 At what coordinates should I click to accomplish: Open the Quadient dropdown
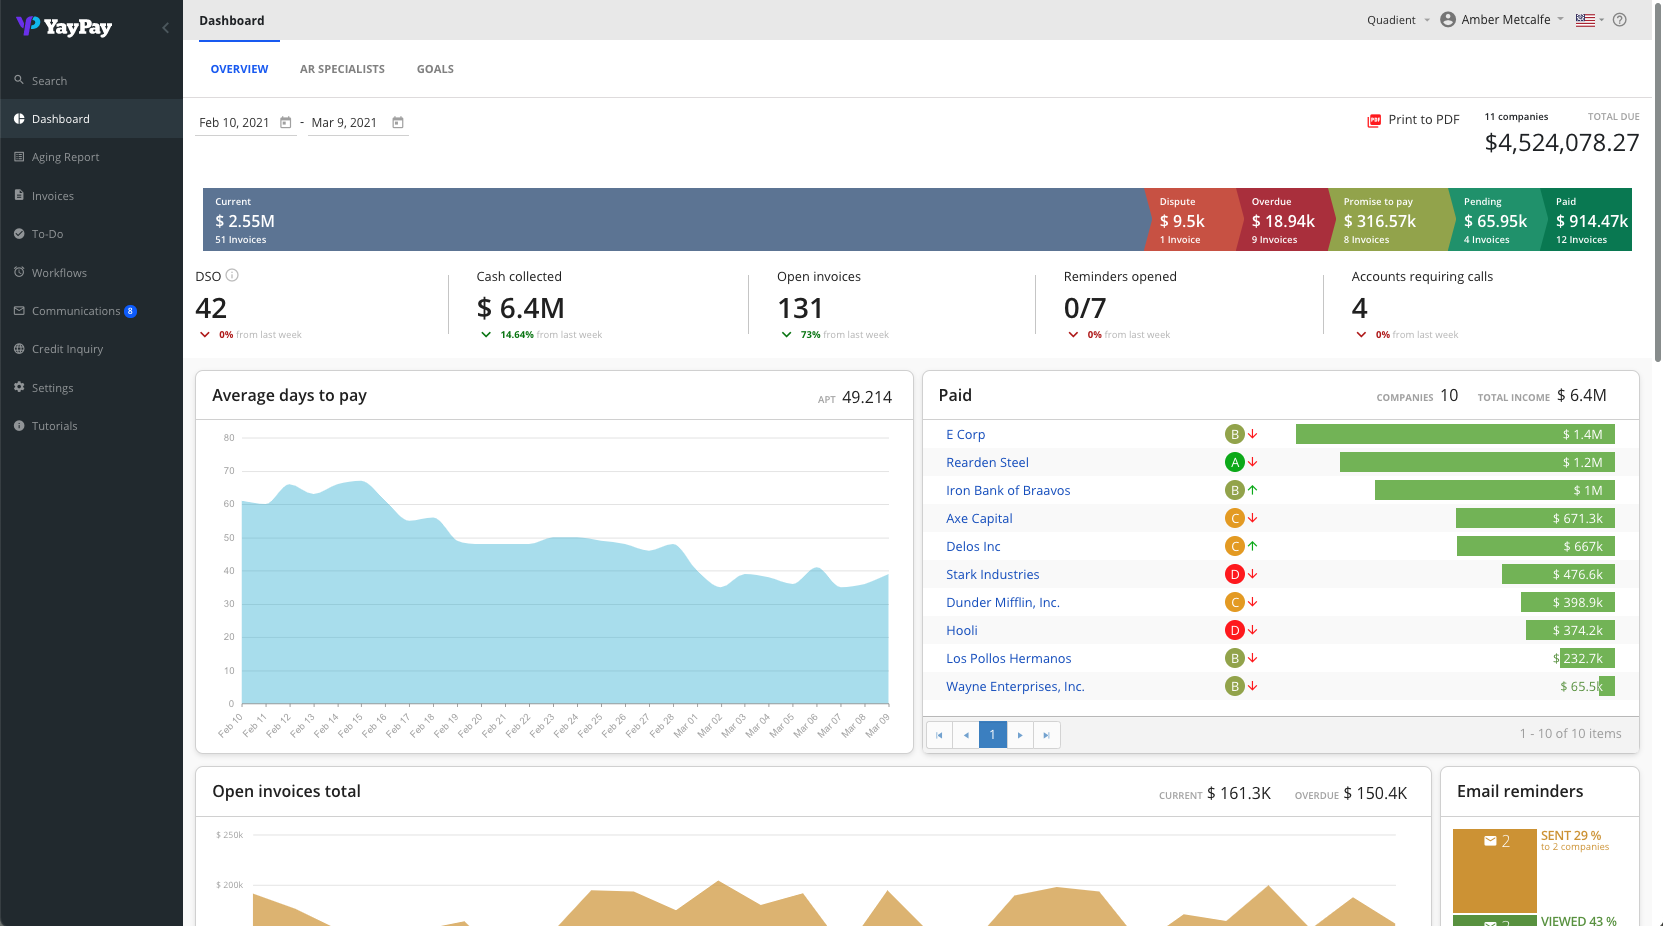pos(1396,19)
